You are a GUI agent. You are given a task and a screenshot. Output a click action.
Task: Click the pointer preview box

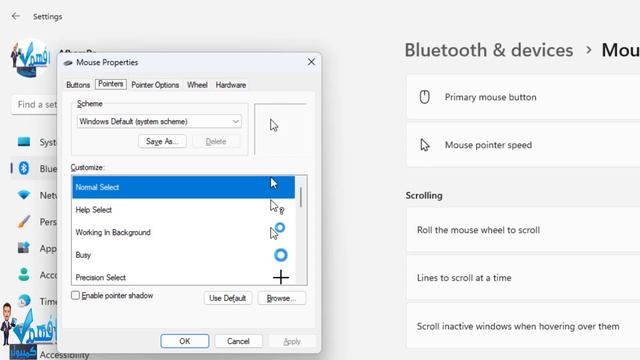point(280,129)
